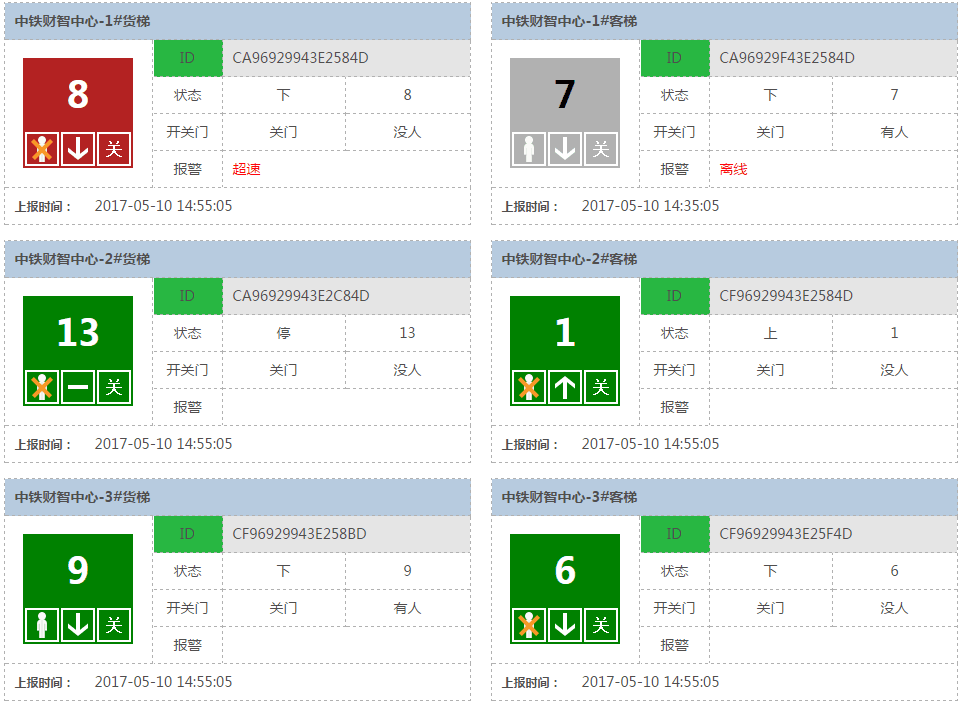This screenshot has height=706, width=963.
Task: Click the red floor 8 display tile
Action: pyautogui.click(x=78, y=95)
